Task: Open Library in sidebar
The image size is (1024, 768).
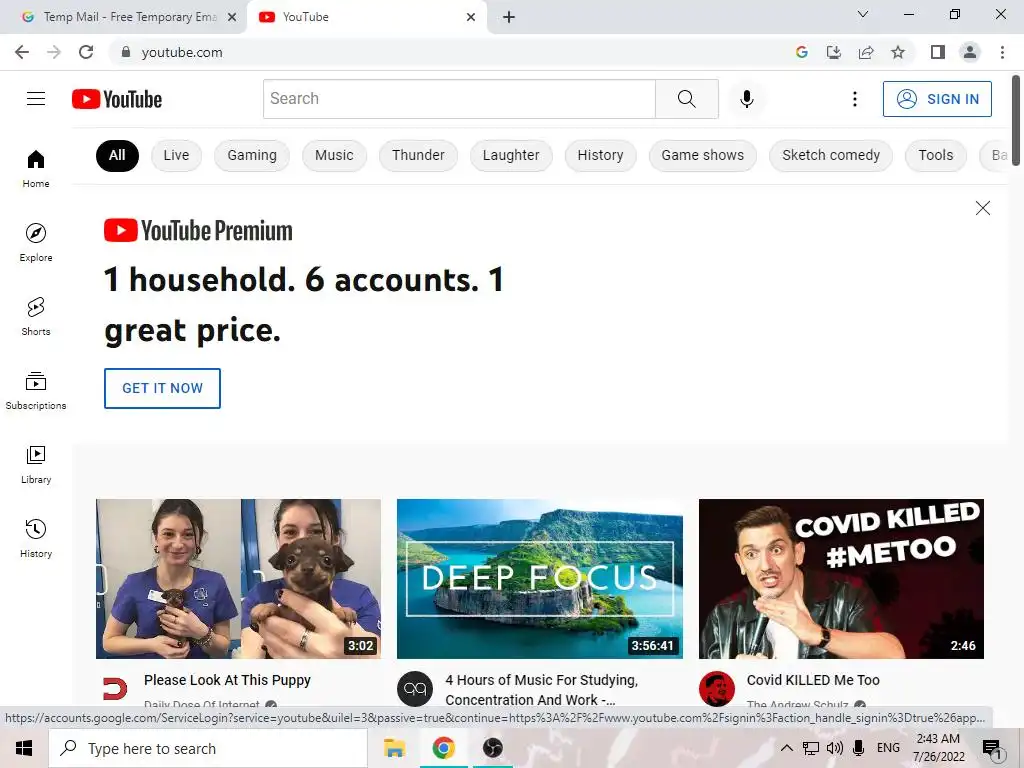Action: coord(36,464)
